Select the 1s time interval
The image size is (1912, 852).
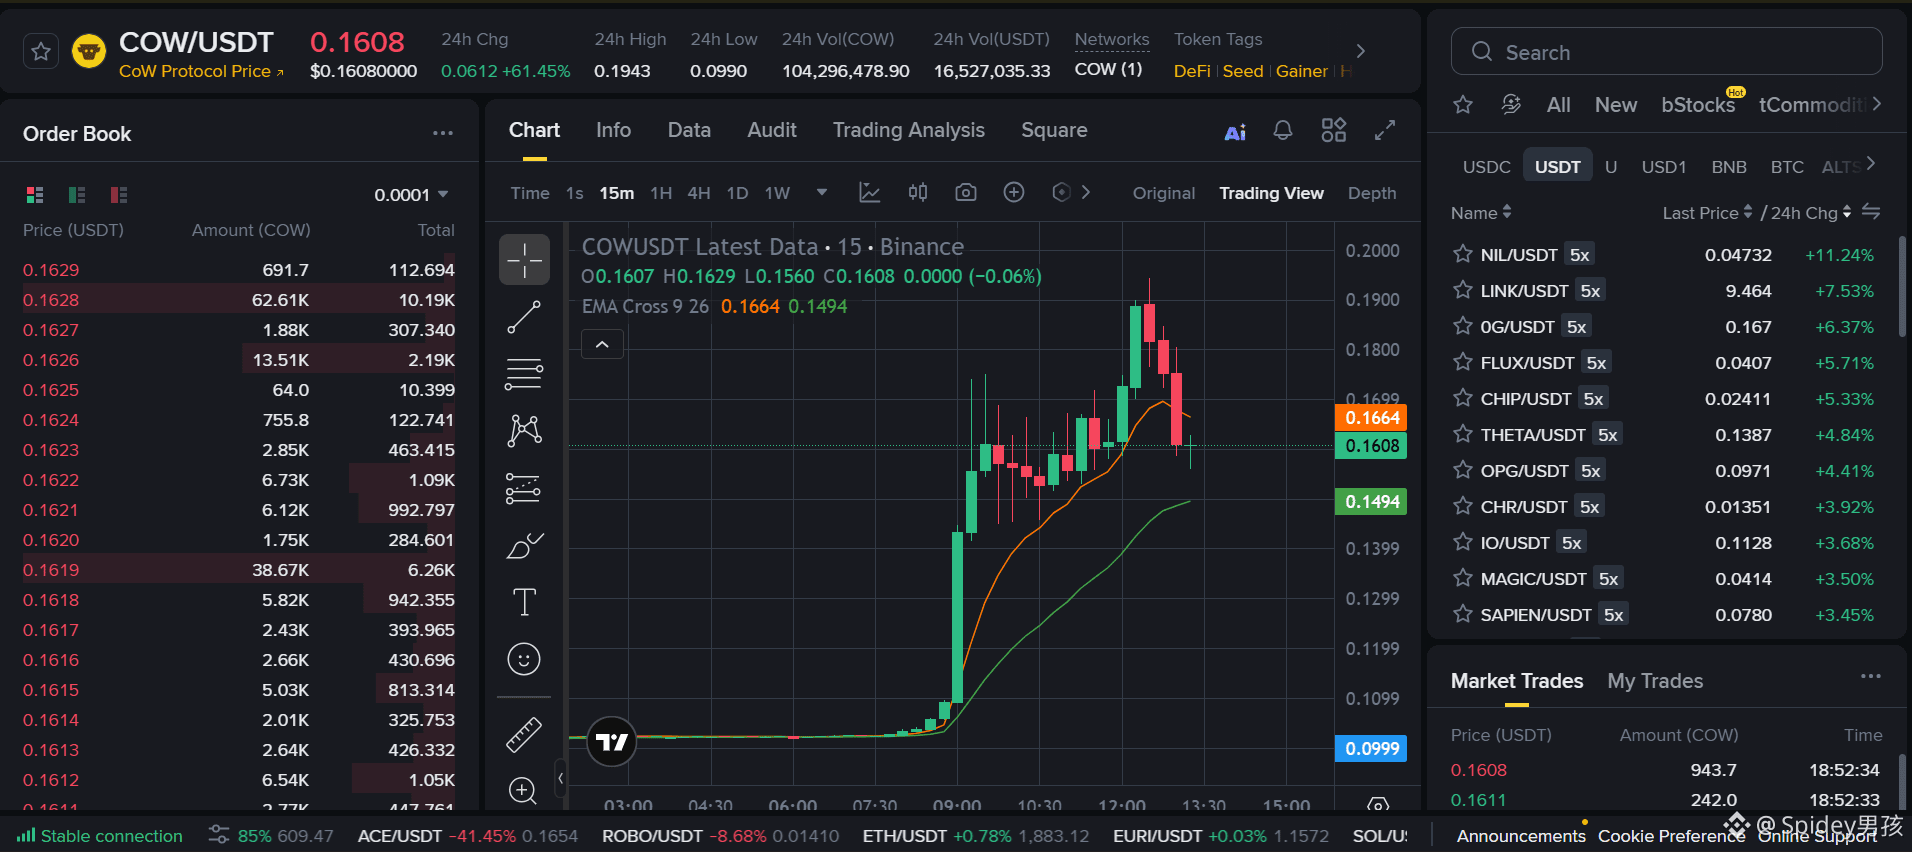[x=574, y=193]
